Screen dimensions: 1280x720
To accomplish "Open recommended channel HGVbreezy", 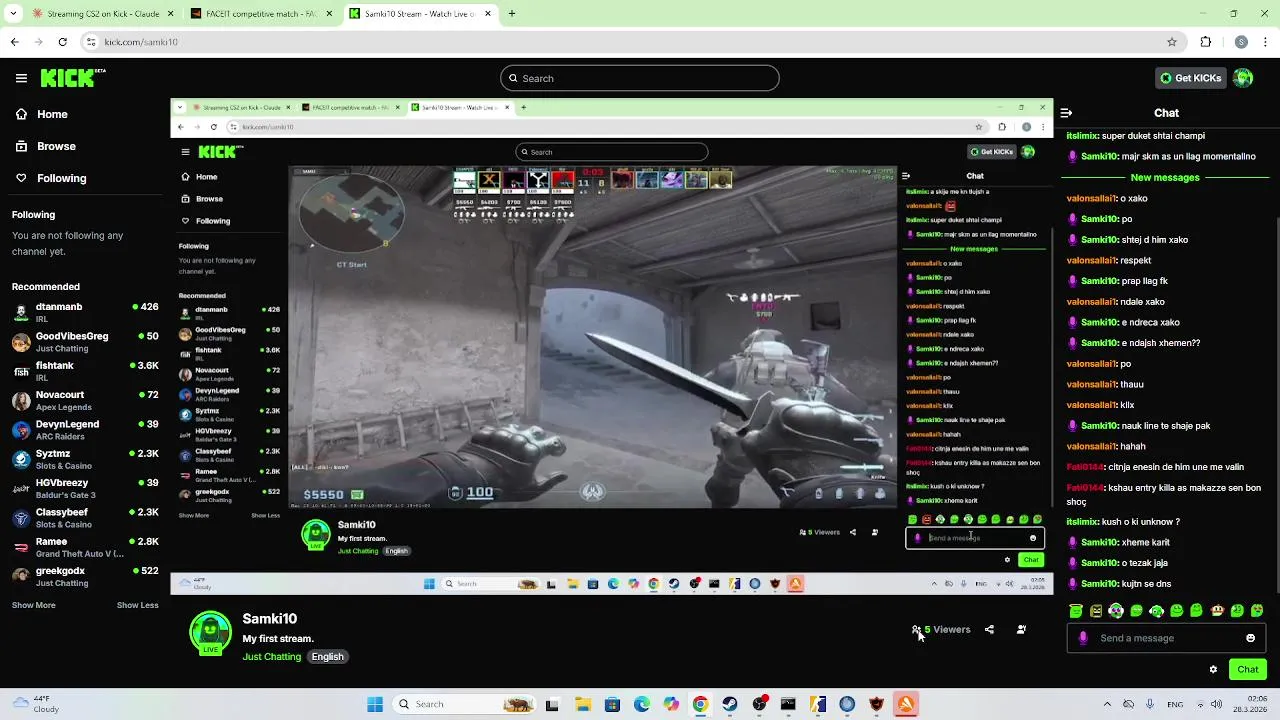I will tap(85, 488).
